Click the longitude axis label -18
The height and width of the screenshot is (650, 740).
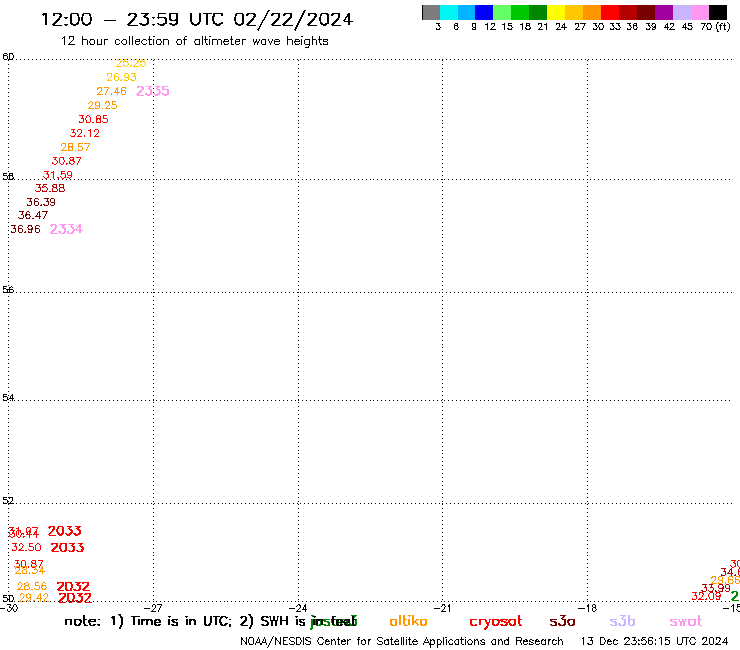coord(588,608)
